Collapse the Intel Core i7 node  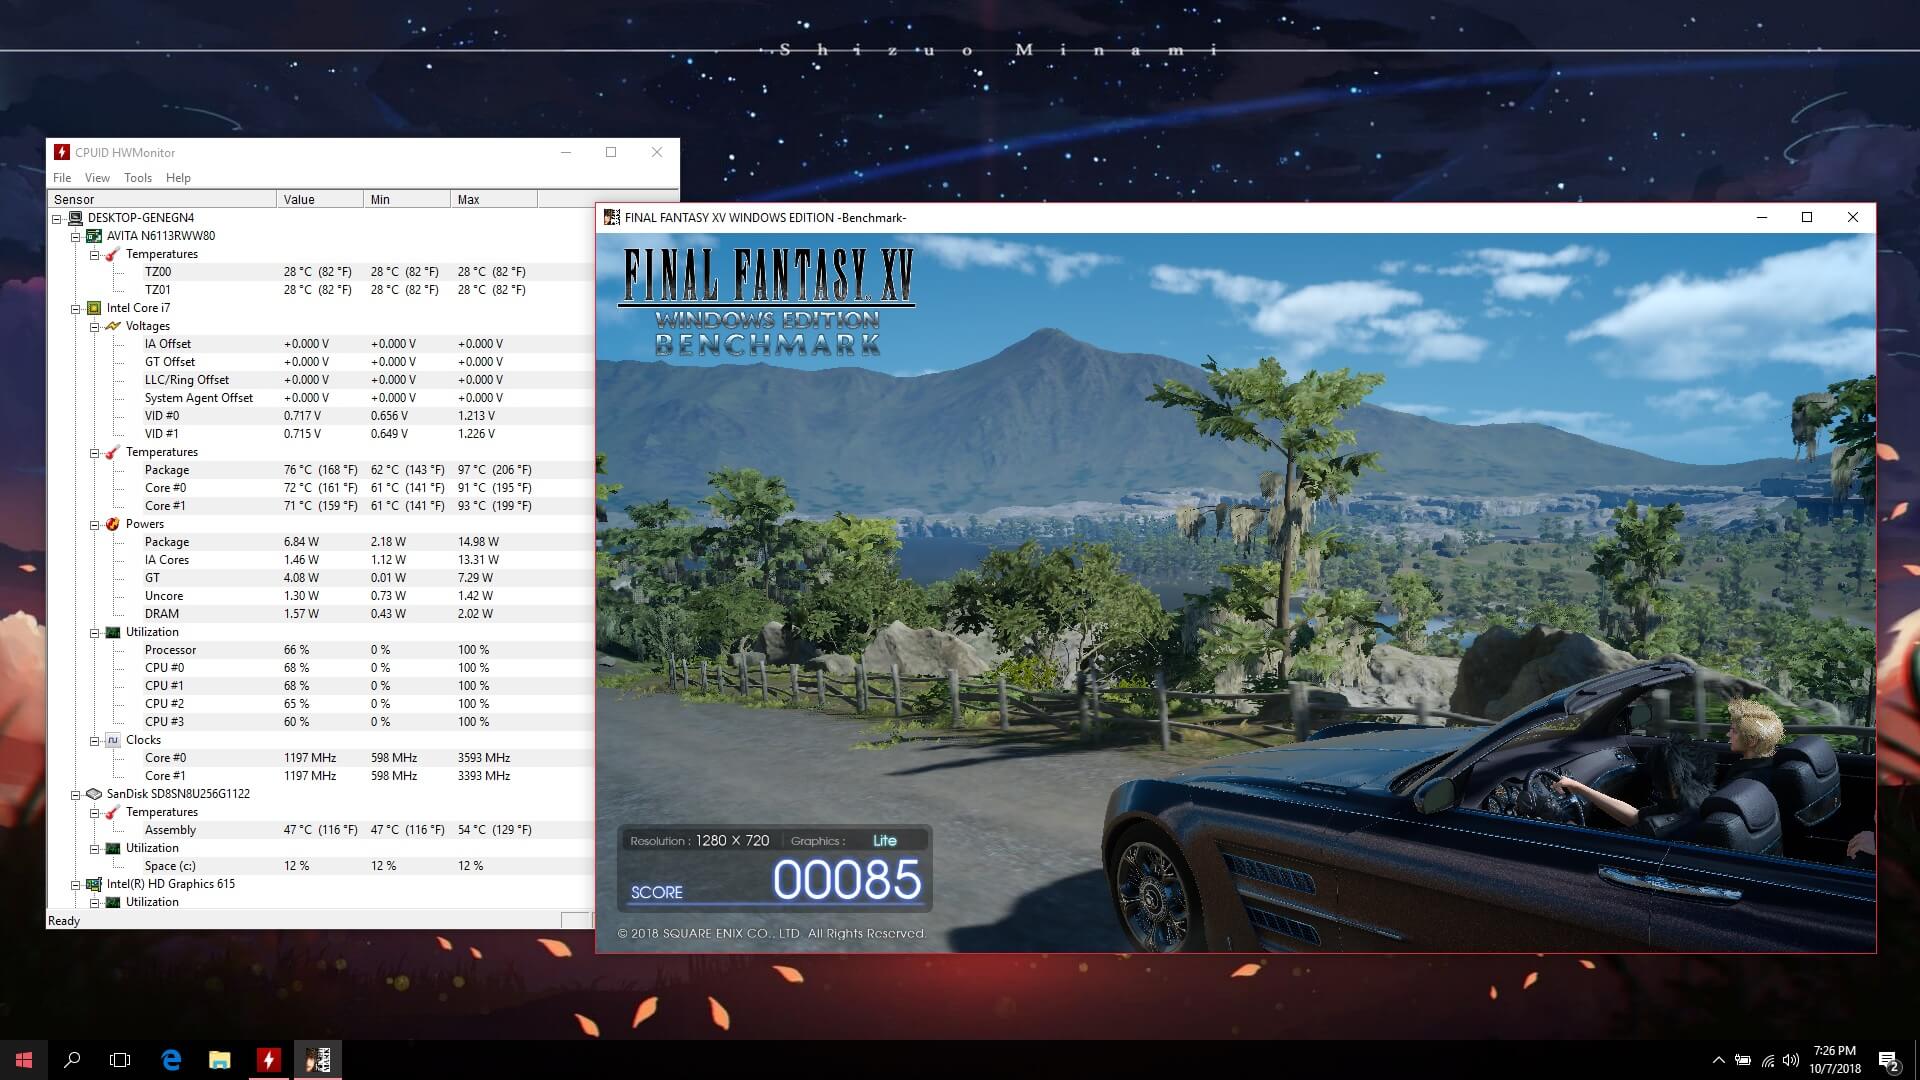(x=75, y=308)
